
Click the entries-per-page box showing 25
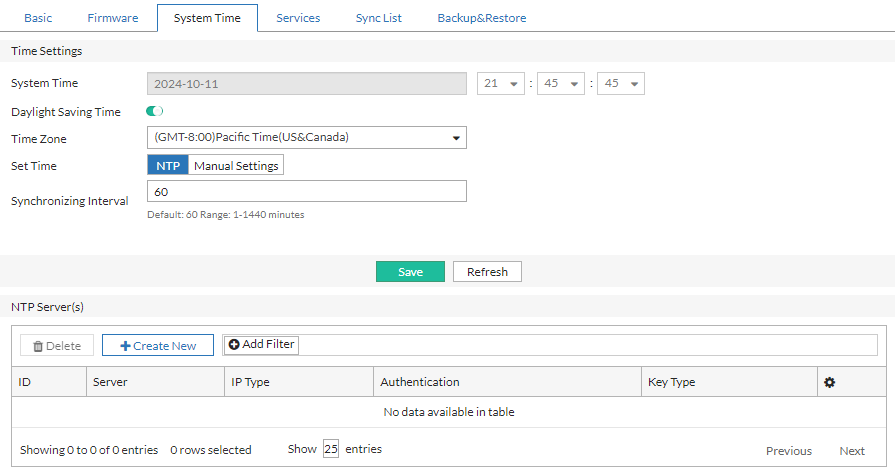pyautogui.click(x=331, y=449)
